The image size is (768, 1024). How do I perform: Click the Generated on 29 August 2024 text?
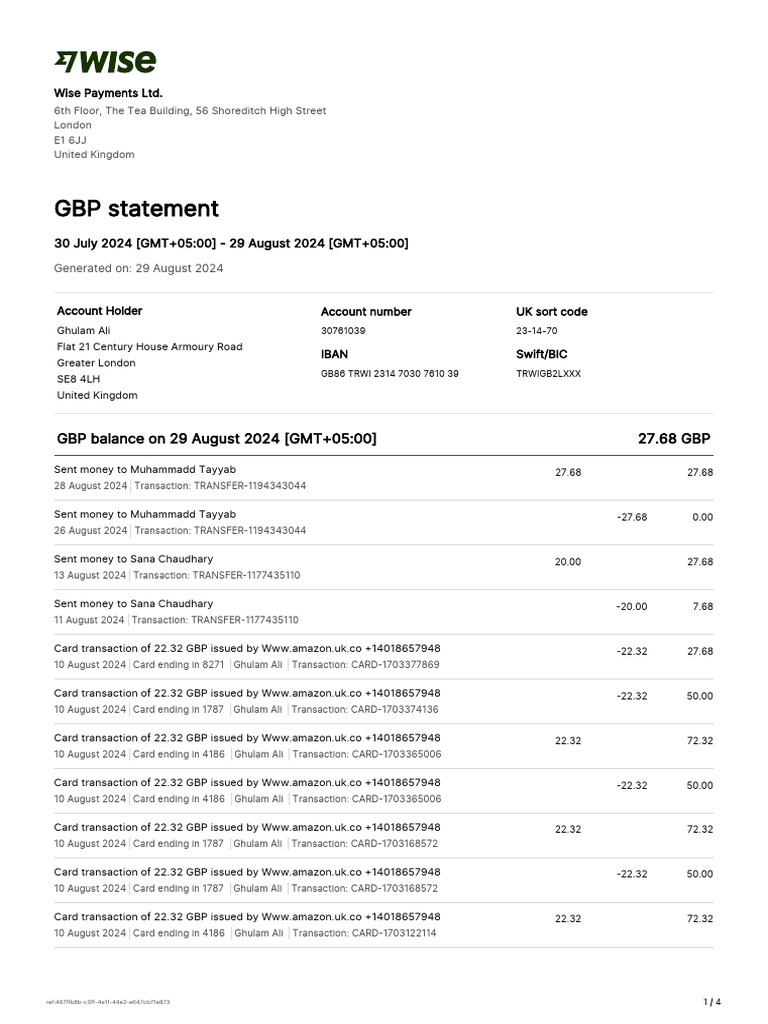[138, 268]
